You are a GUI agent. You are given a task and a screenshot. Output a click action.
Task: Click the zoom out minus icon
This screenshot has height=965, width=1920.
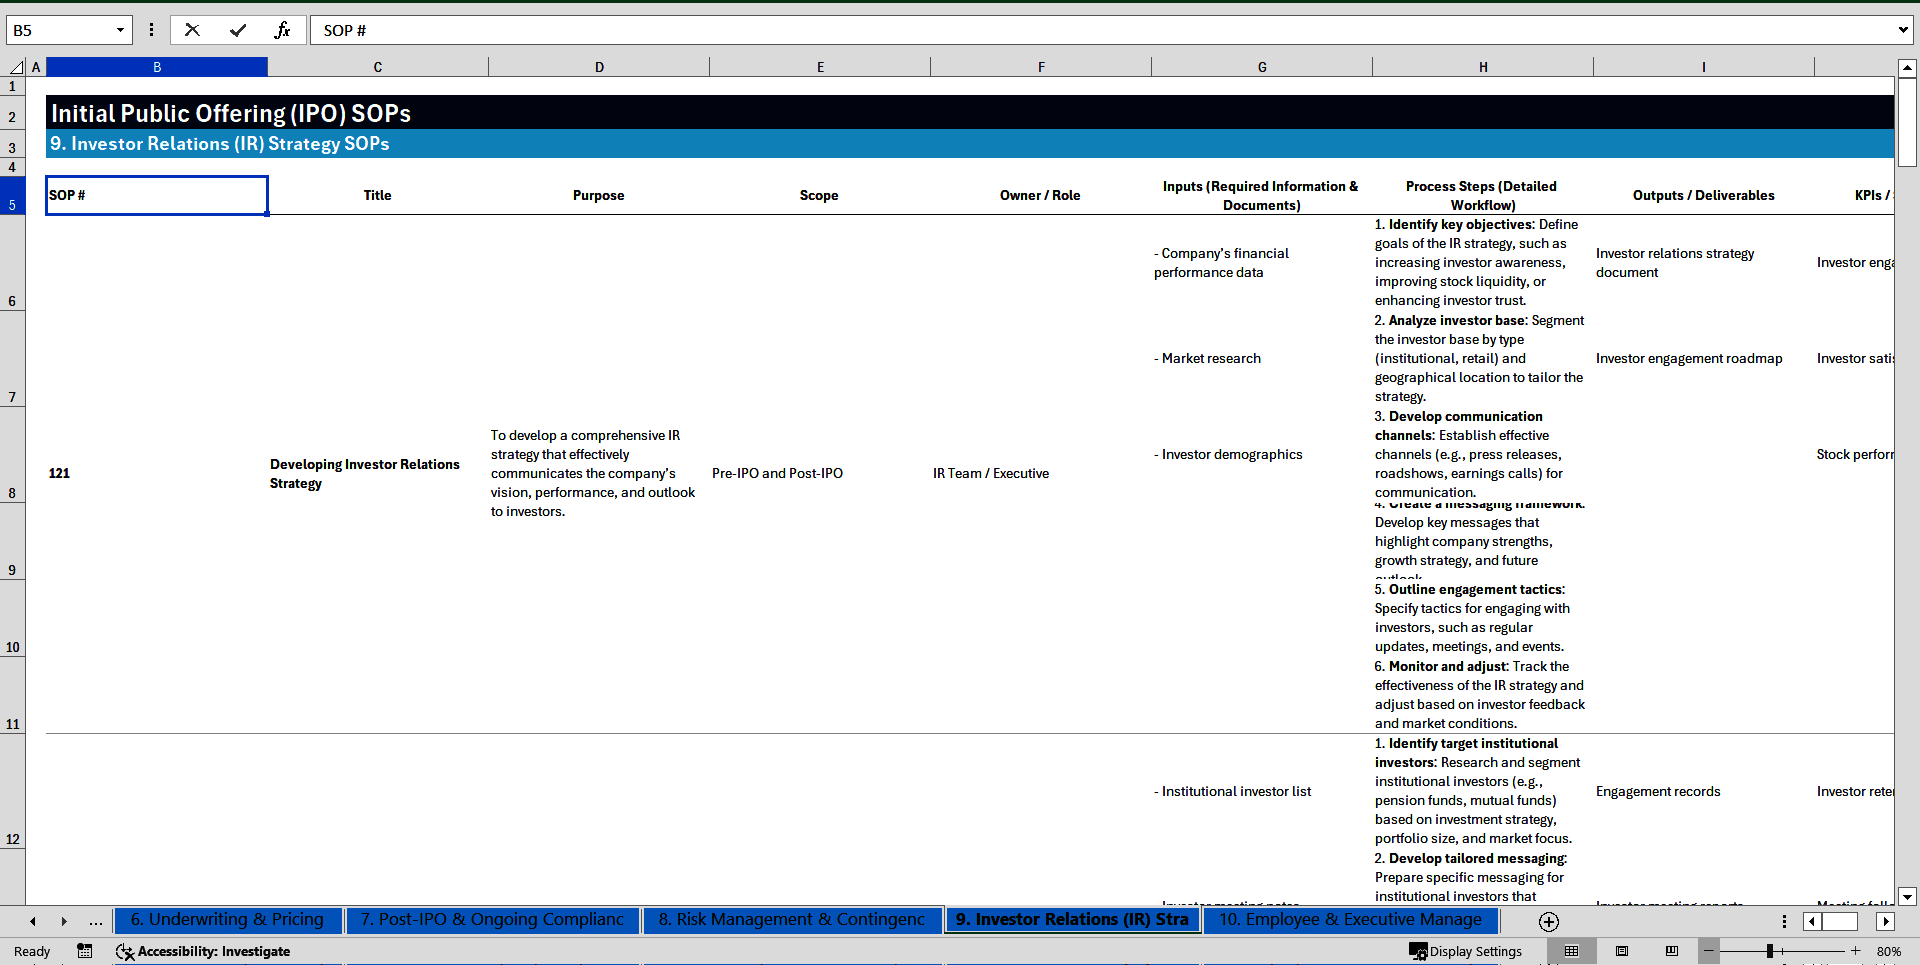coord(1709,951)
